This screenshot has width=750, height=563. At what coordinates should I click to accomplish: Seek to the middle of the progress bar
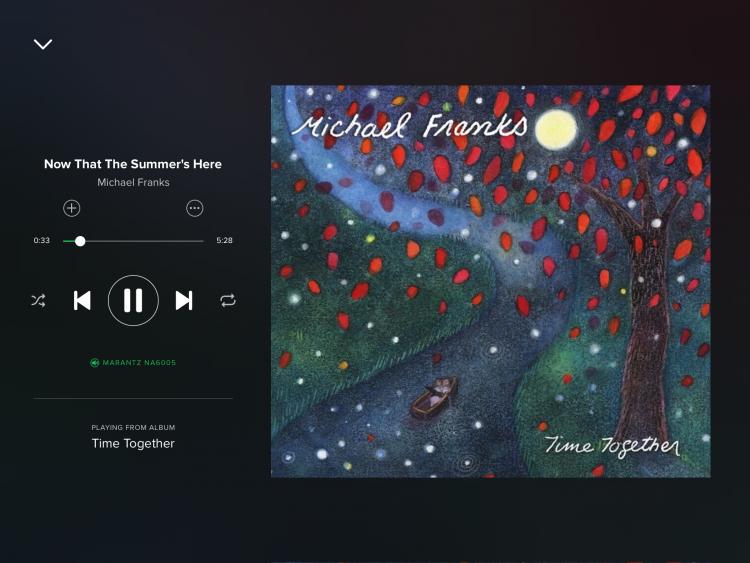click(x=133, y=241)
